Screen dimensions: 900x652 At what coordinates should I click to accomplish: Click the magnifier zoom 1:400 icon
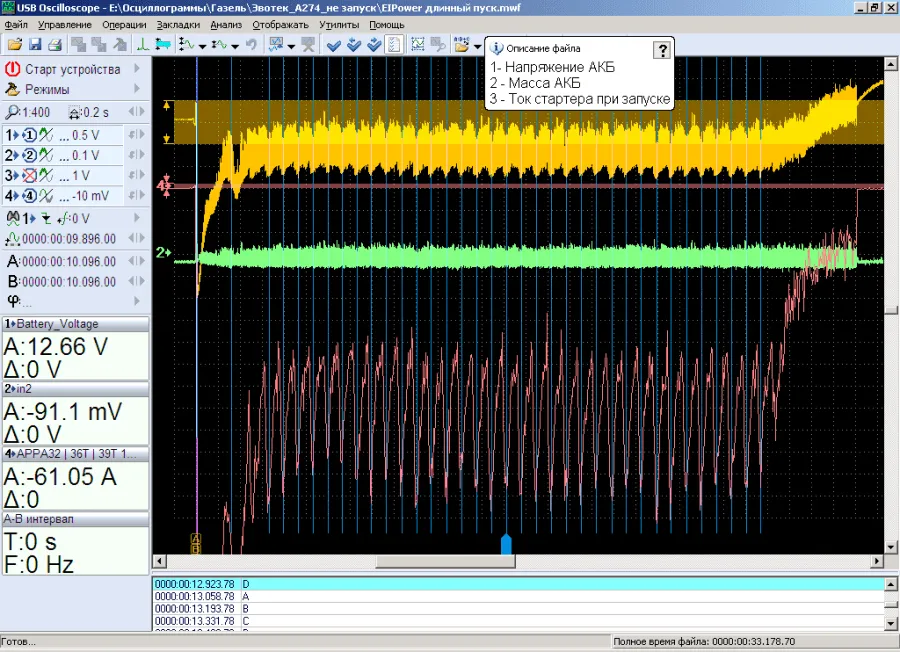pyautogui.click(x=12, y=112)
